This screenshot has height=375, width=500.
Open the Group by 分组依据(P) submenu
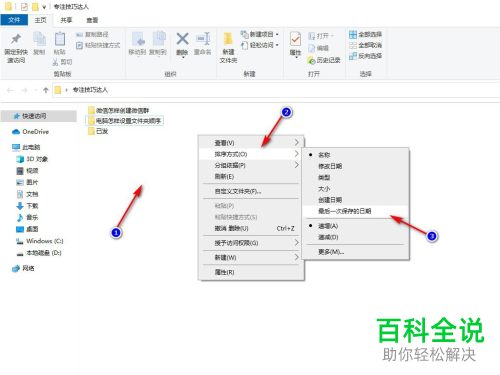[x=251, y=165]
